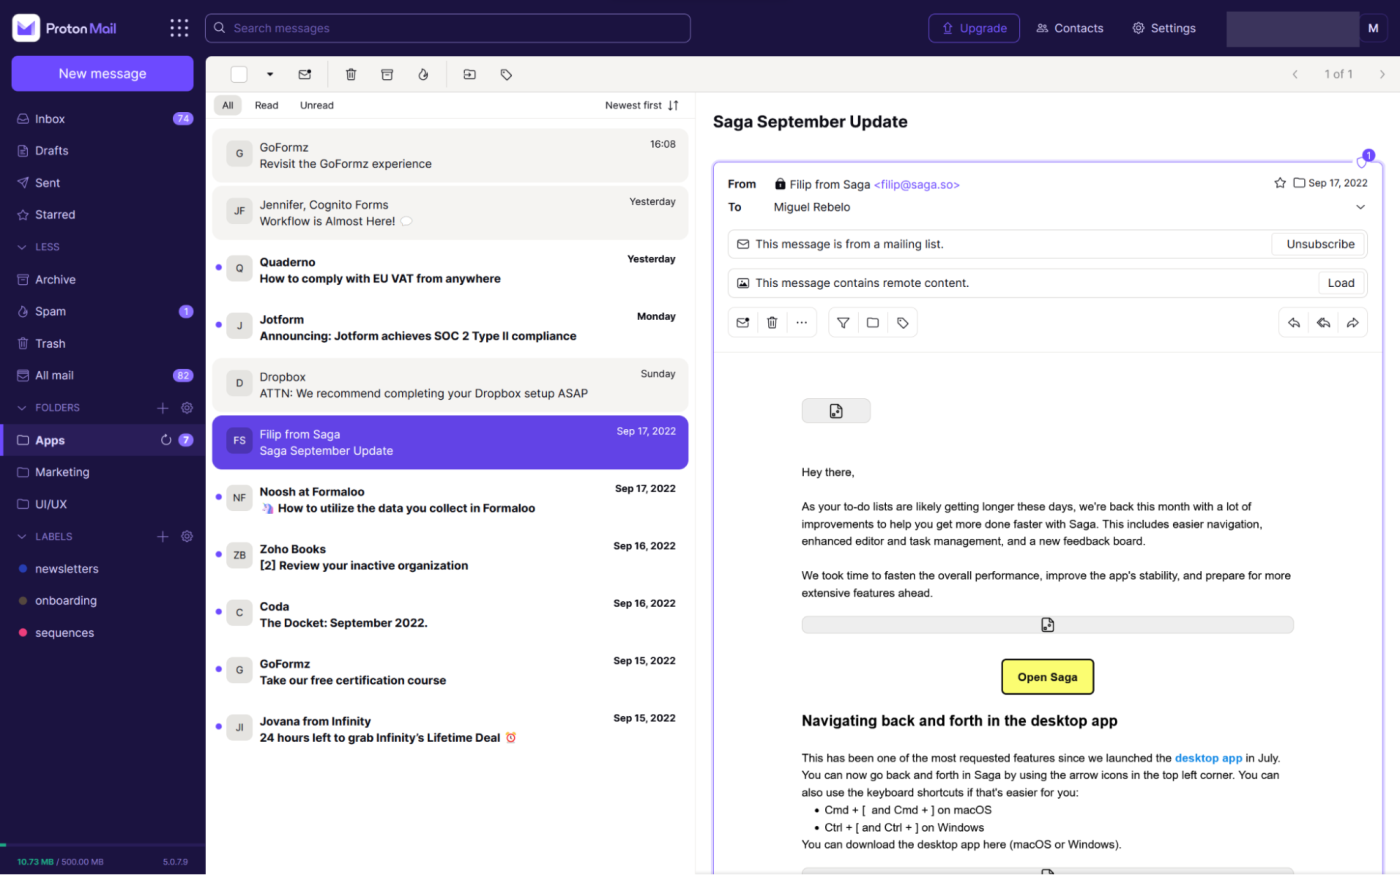1400x875 pixels.
Task: Filter list to Unread messages
Action: tap(317, 105)
